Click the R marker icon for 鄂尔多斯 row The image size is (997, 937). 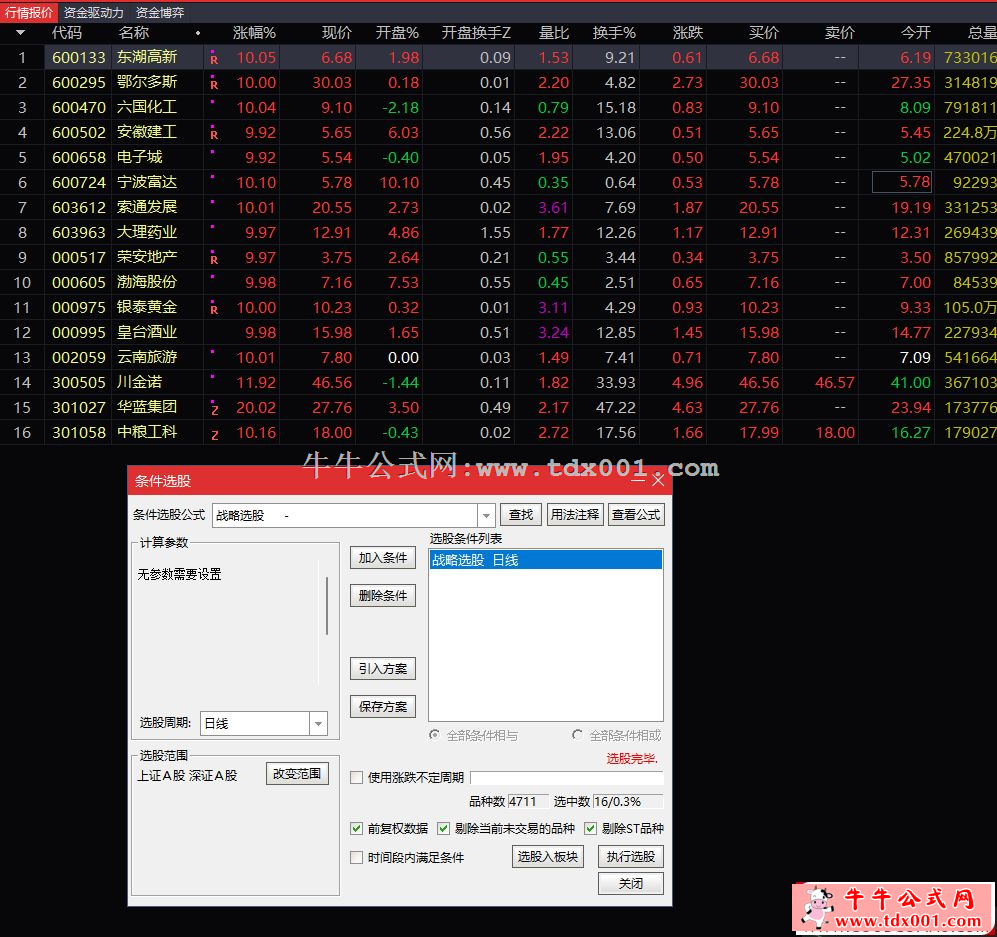click(x=214, y=83)
